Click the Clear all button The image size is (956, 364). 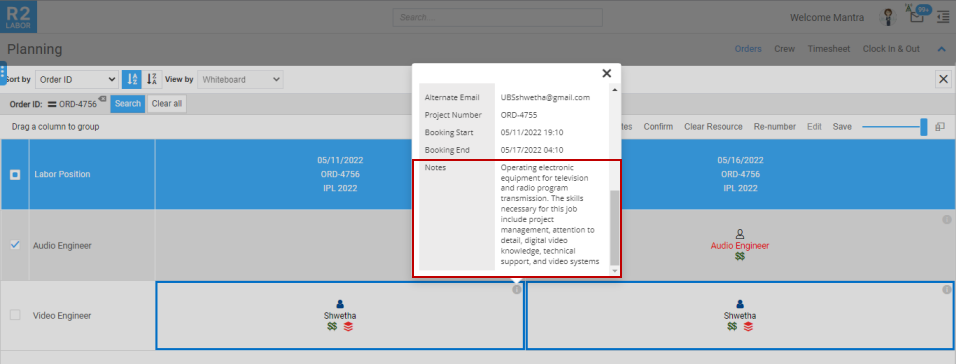coord(167,104)
